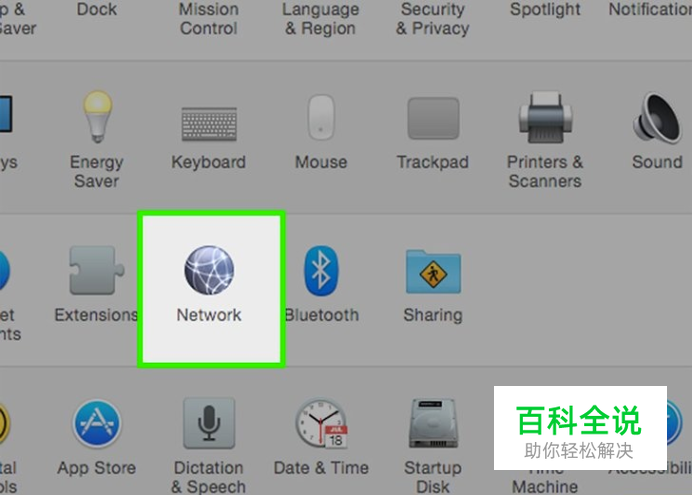Click the Dock label
This screenshot has height=495, width=692.
(x=97, y=9)
